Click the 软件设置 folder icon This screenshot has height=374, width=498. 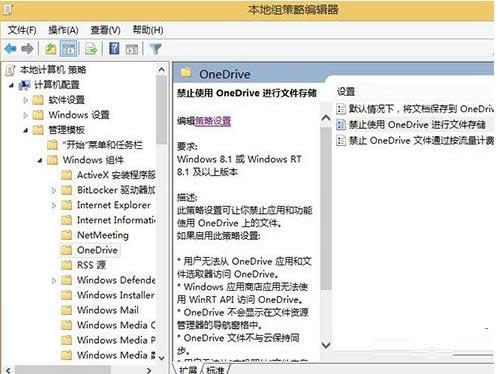38,100
